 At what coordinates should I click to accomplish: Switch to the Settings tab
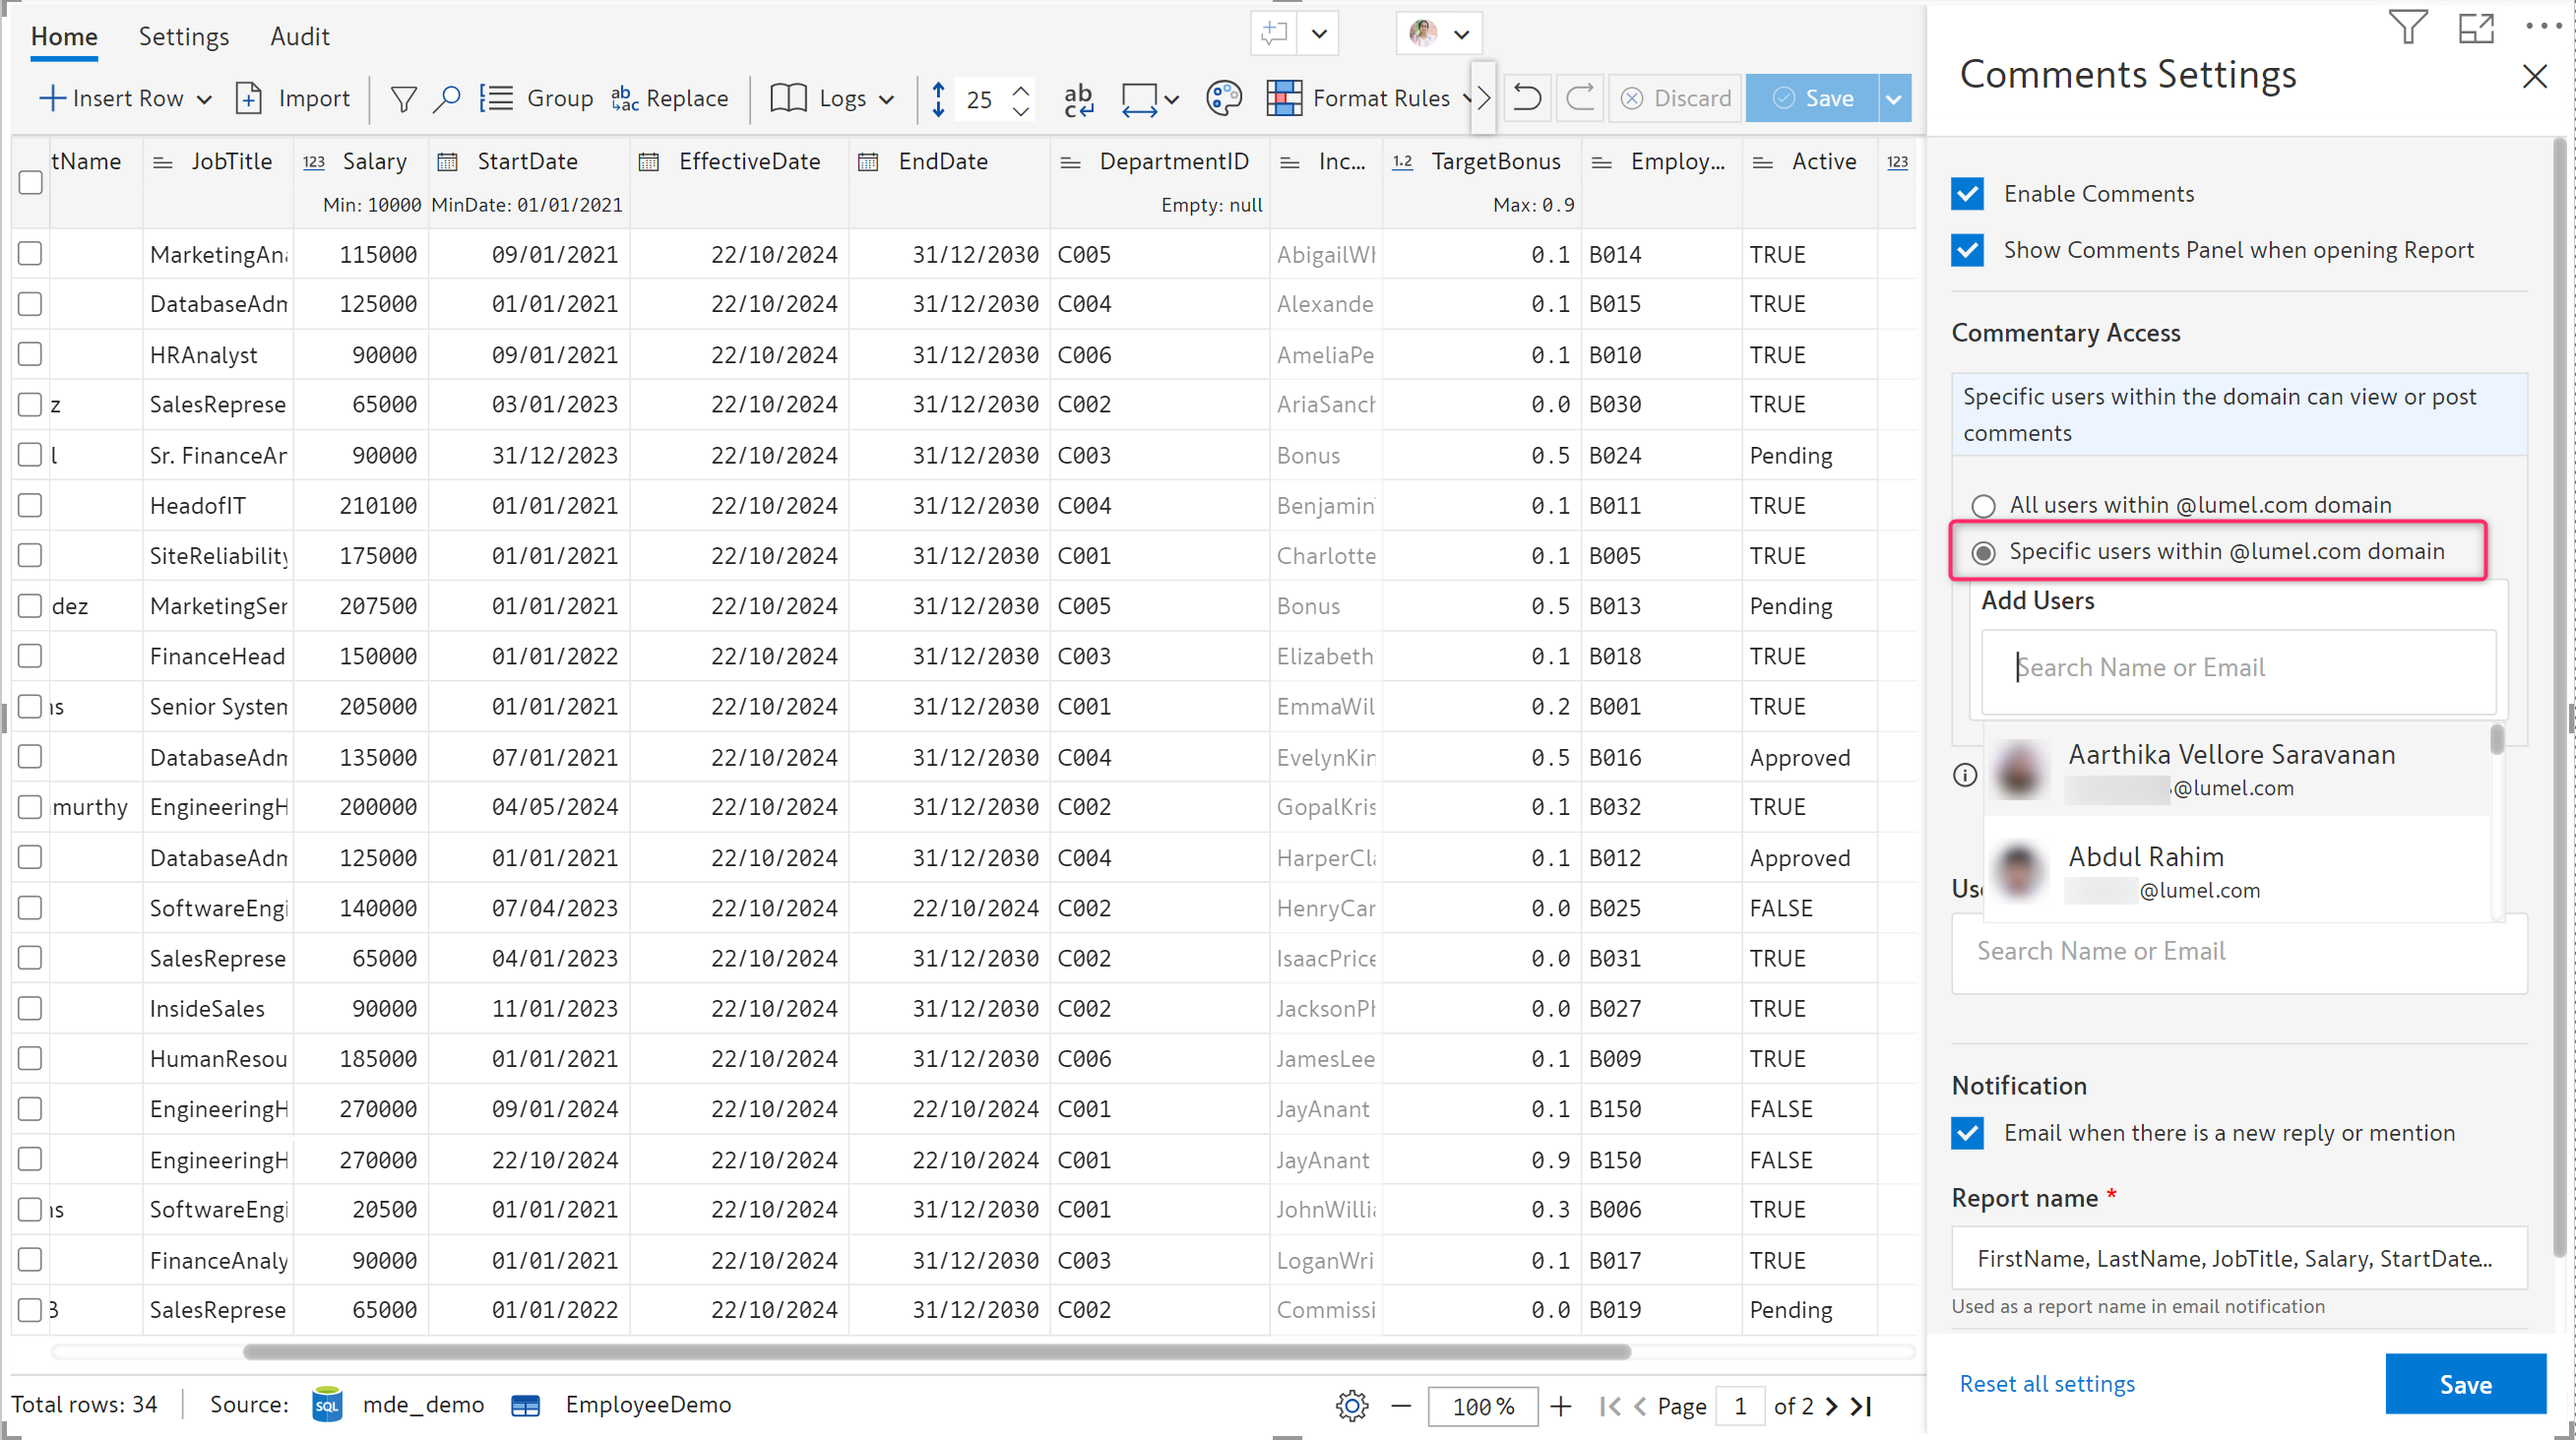click(x=183, y=37)
